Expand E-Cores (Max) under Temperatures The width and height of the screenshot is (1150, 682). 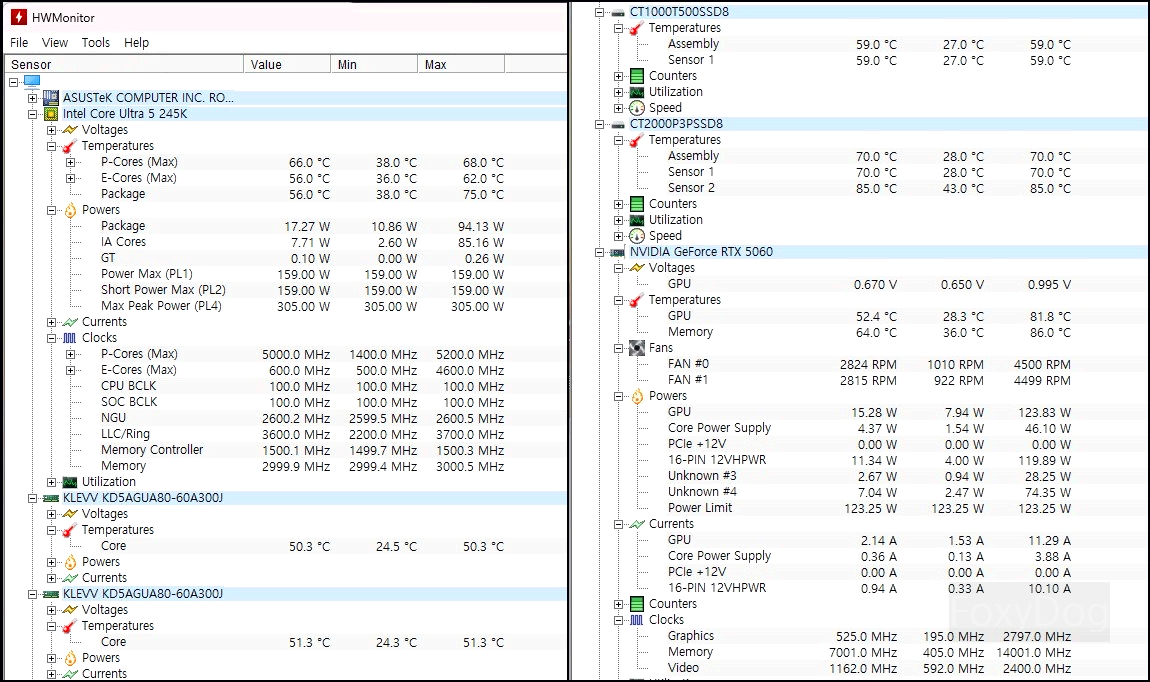[x=70, y=178]
